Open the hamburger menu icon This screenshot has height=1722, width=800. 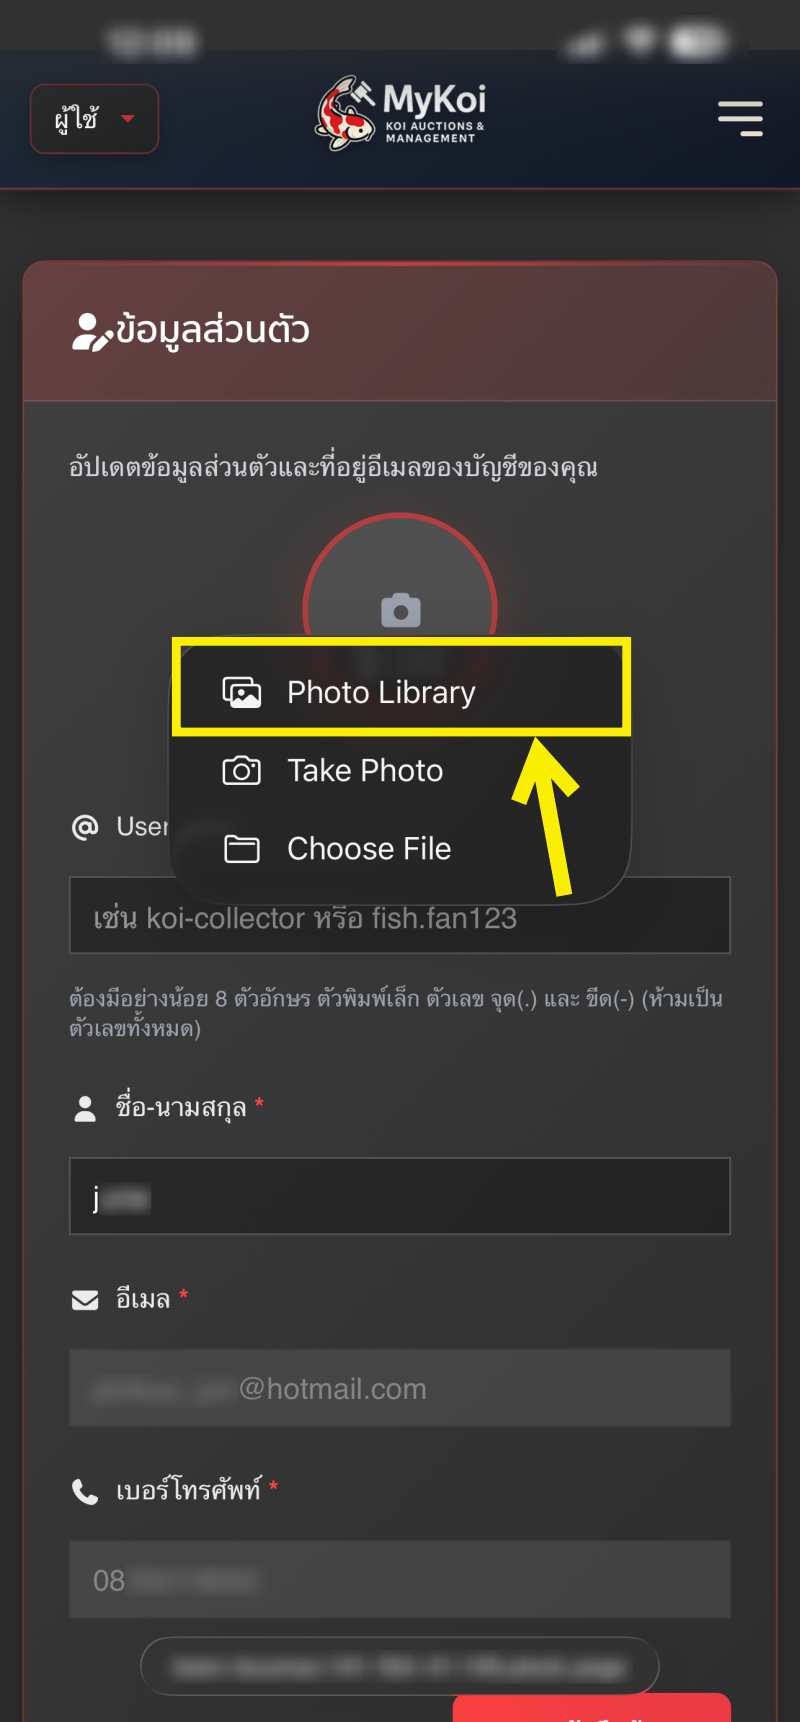tap(740, 118)
